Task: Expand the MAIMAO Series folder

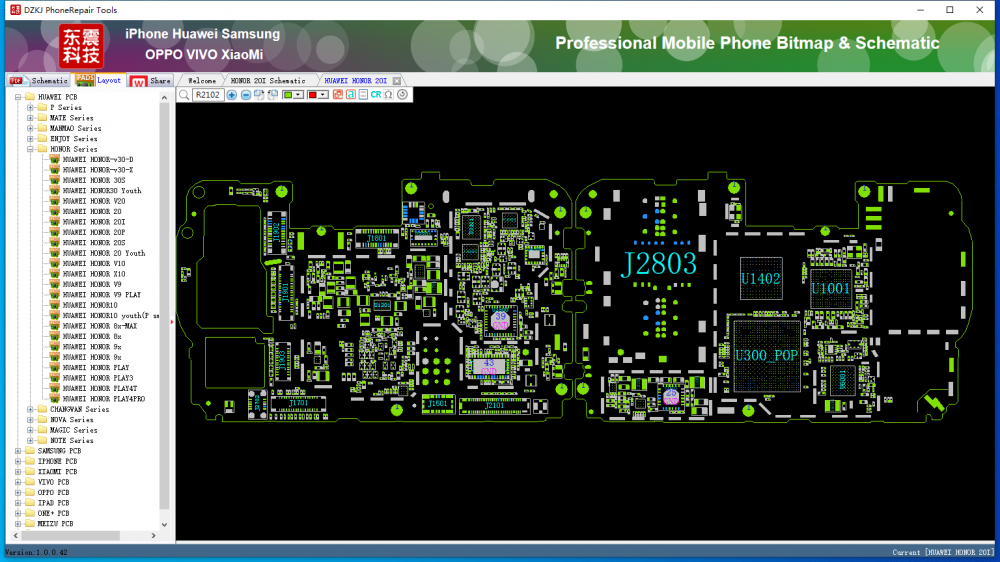Action: [x=31, y=128]
